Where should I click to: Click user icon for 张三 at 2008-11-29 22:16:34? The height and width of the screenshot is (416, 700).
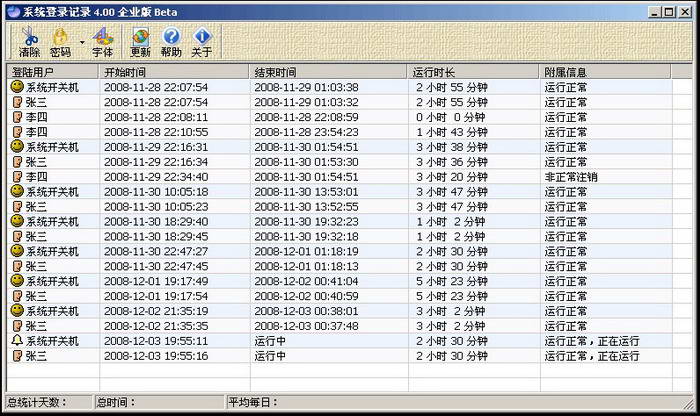[17, 162]
